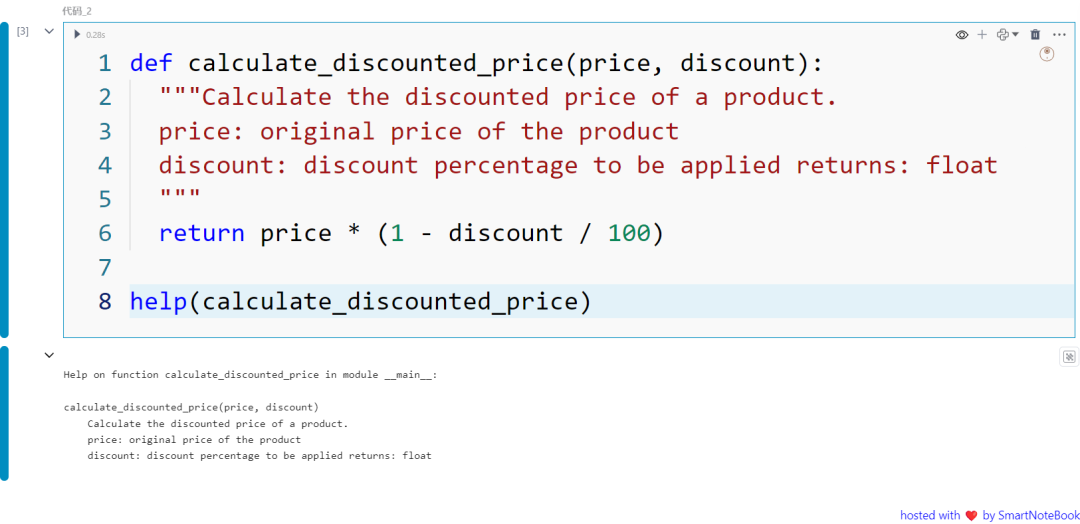Click the heart icon in footer

point(971,516)
